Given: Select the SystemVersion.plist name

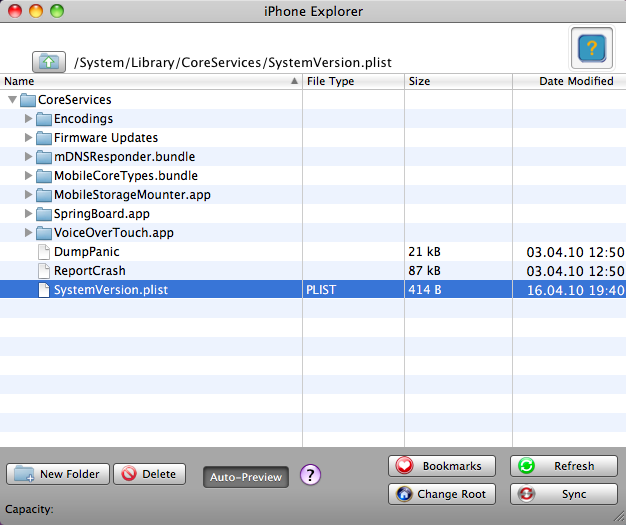Looking at the screenshot, I should [x=111, y=290].
